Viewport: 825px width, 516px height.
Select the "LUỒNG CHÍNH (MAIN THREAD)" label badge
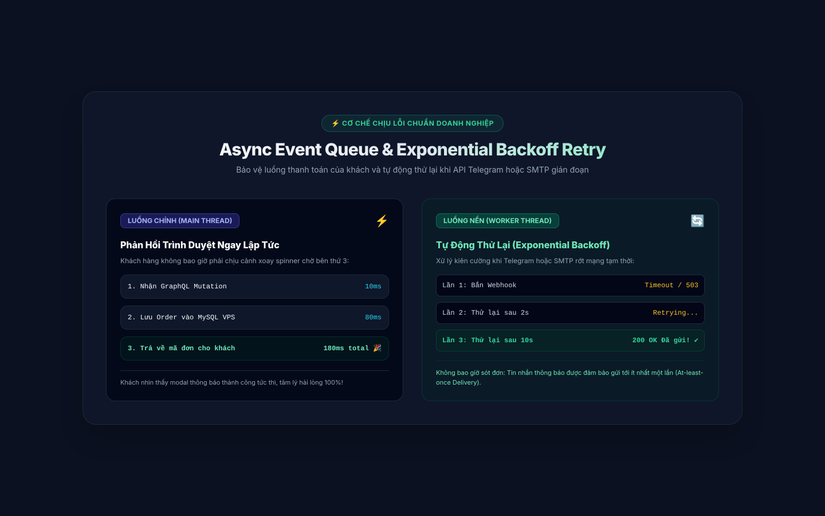[180, 221]
